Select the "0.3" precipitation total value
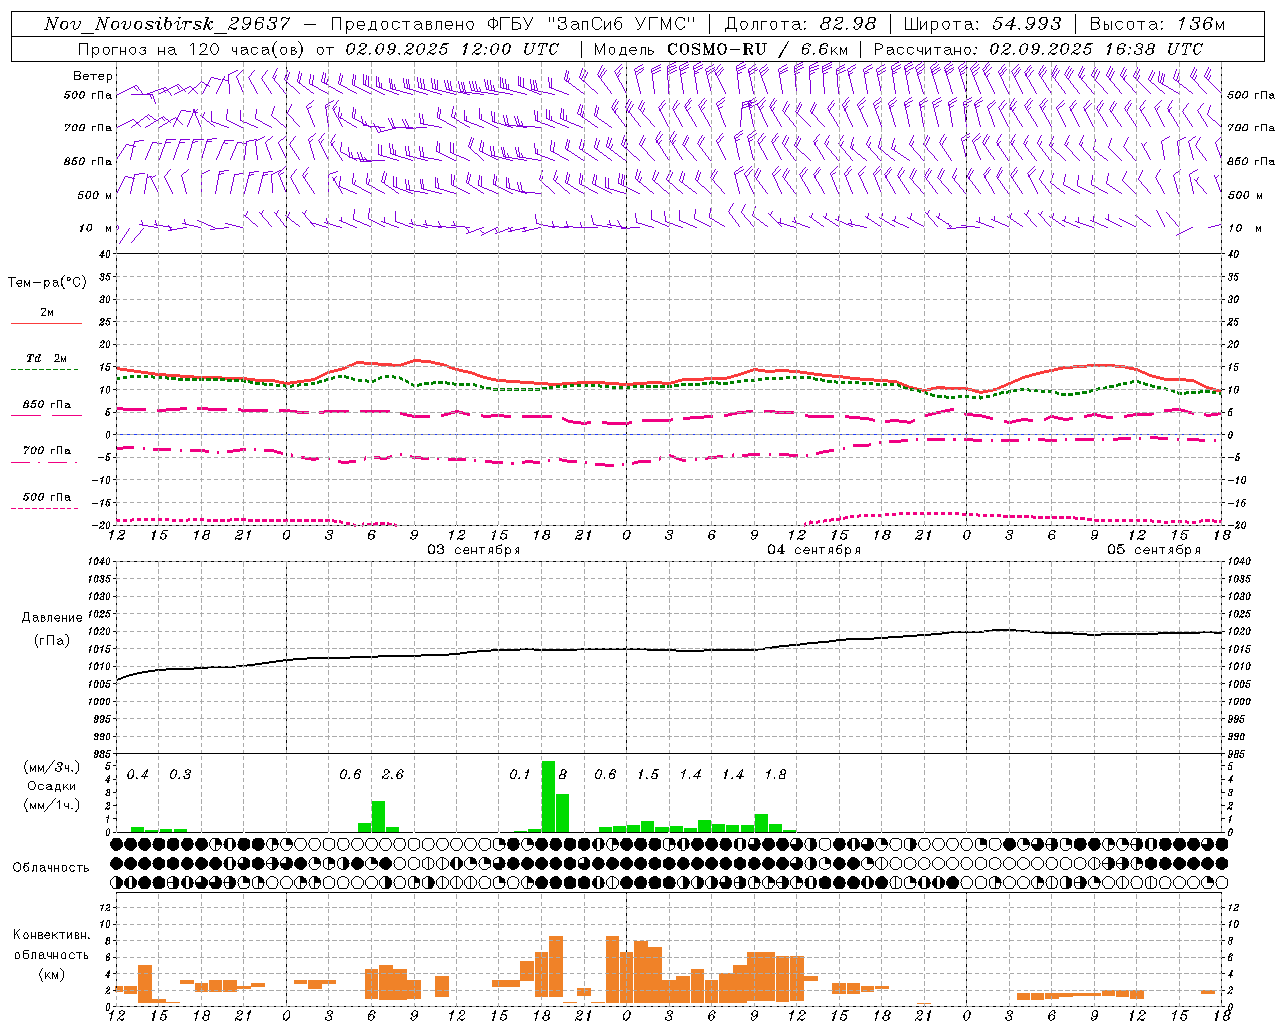The width and height of the screenshot is (1280, 1024). (180, 775)
